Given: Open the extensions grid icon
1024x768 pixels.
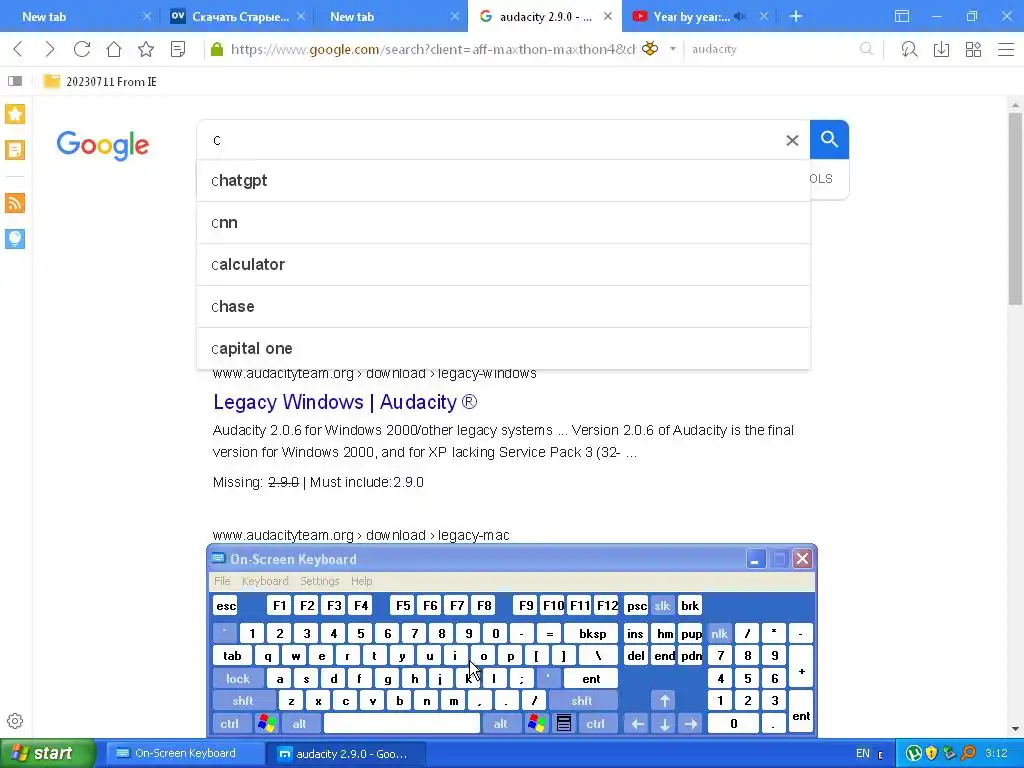Looking at the screenshot, I should tap(973, 49).
